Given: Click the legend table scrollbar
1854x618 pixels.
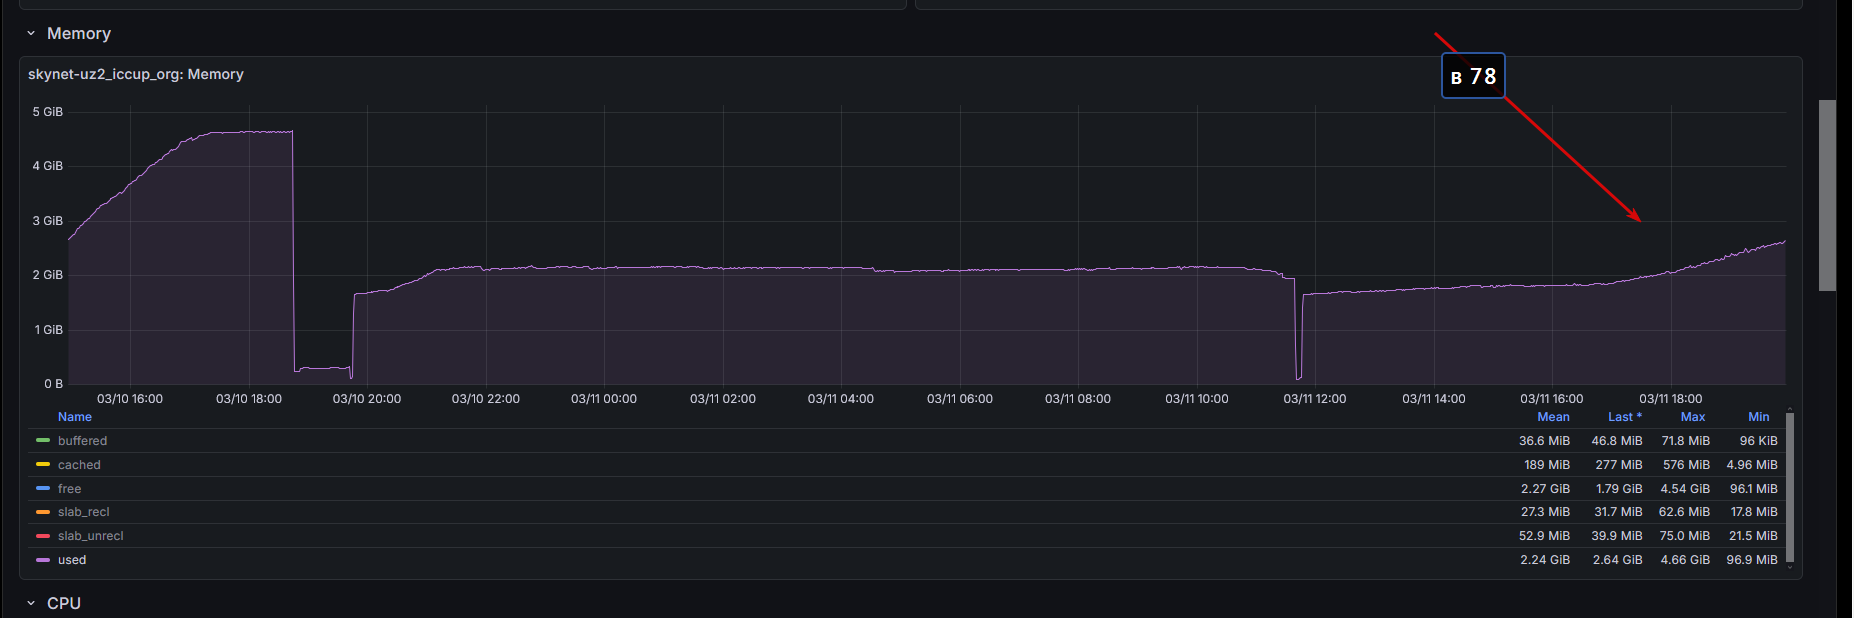Looking at the screenshot, I should pyautogui.click(x=1790, y=488).
